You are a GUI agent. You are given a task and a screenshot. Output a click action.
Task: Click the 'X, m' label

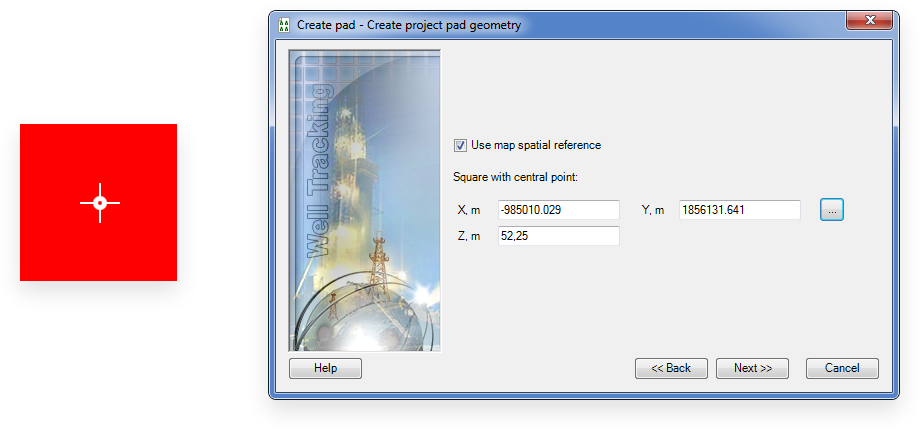pyautogui.click(x=468, y=210)
